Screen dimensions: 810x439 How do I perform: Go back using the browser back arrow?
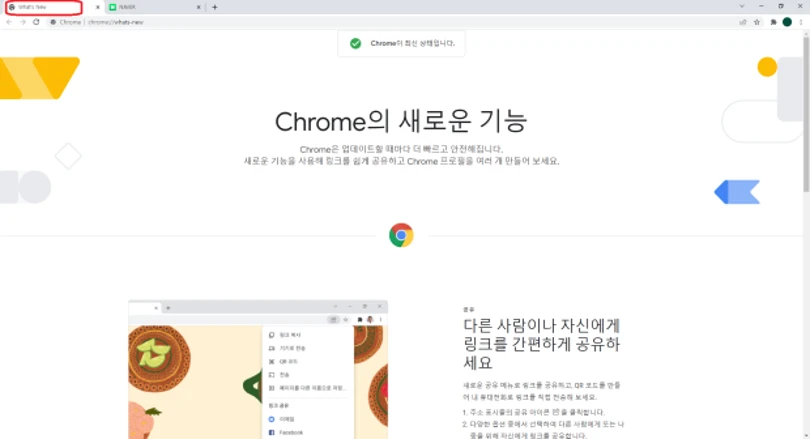(x=9, y=22)
